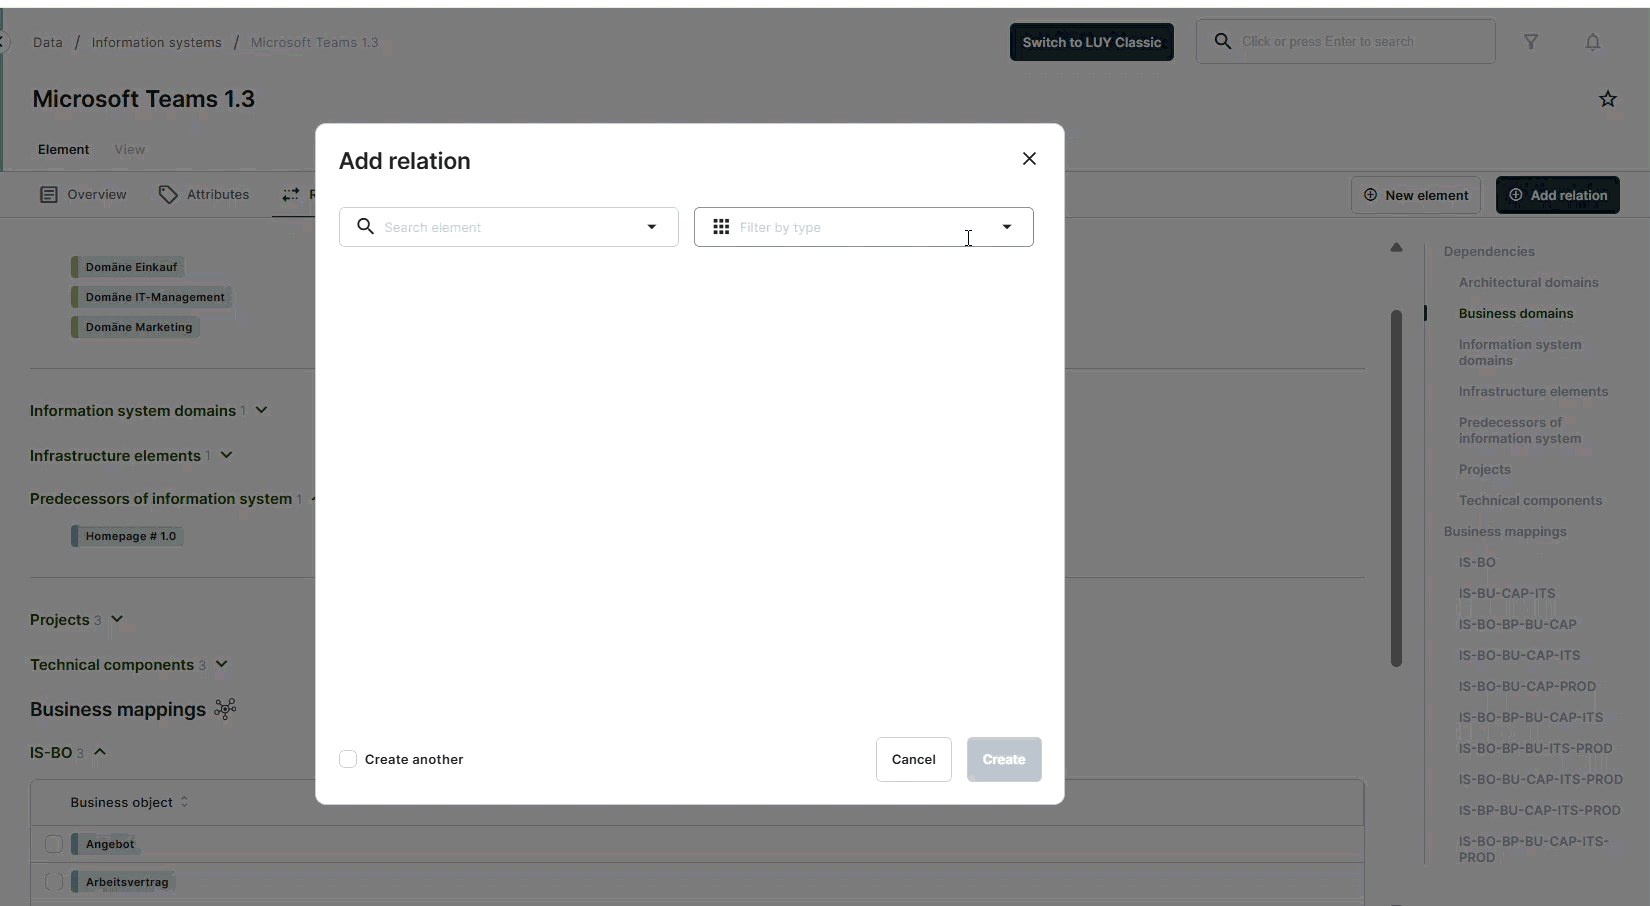Click the search magnifier icon in header
This screenshot has height=906, width=1650.
[1222, 42]
